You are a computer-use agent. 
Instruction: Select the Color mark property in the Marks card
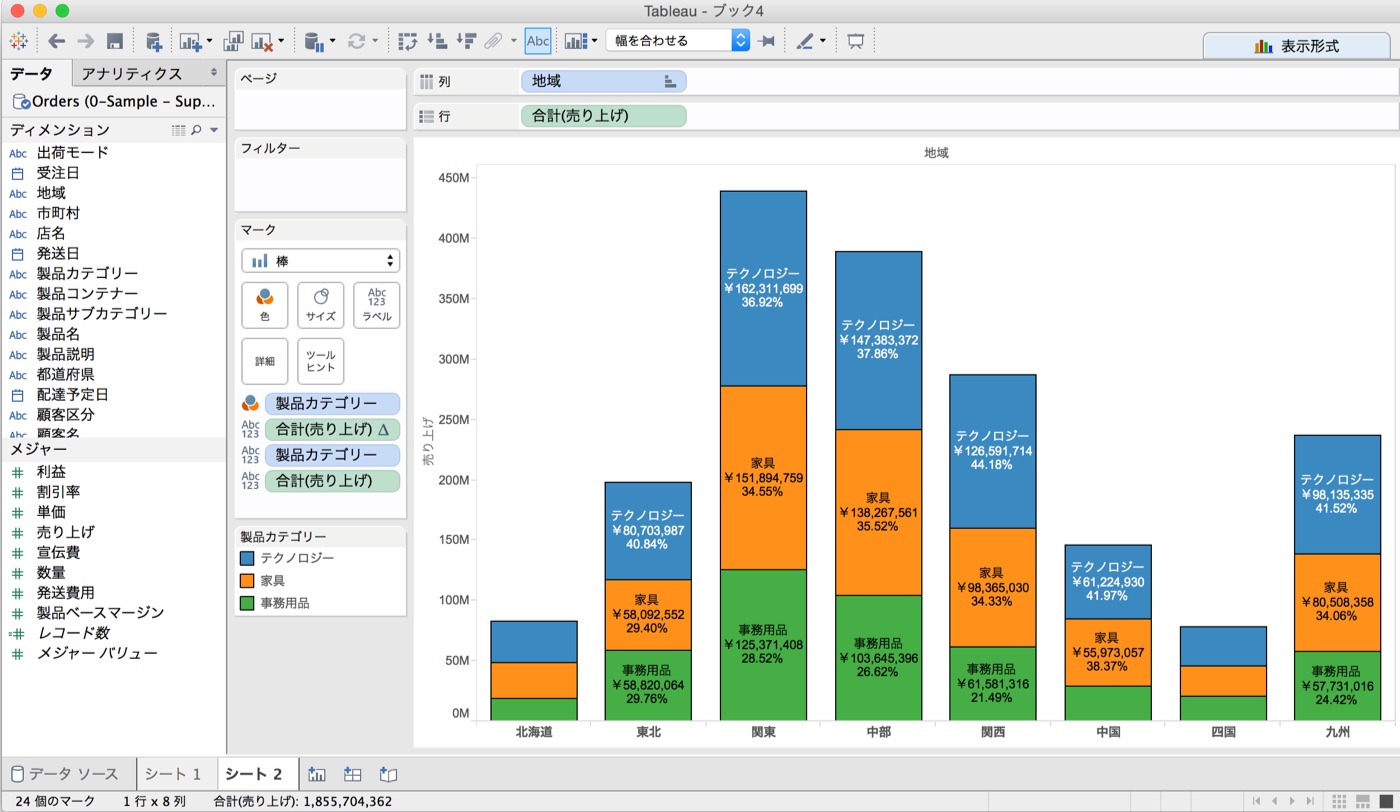point(264,305)
